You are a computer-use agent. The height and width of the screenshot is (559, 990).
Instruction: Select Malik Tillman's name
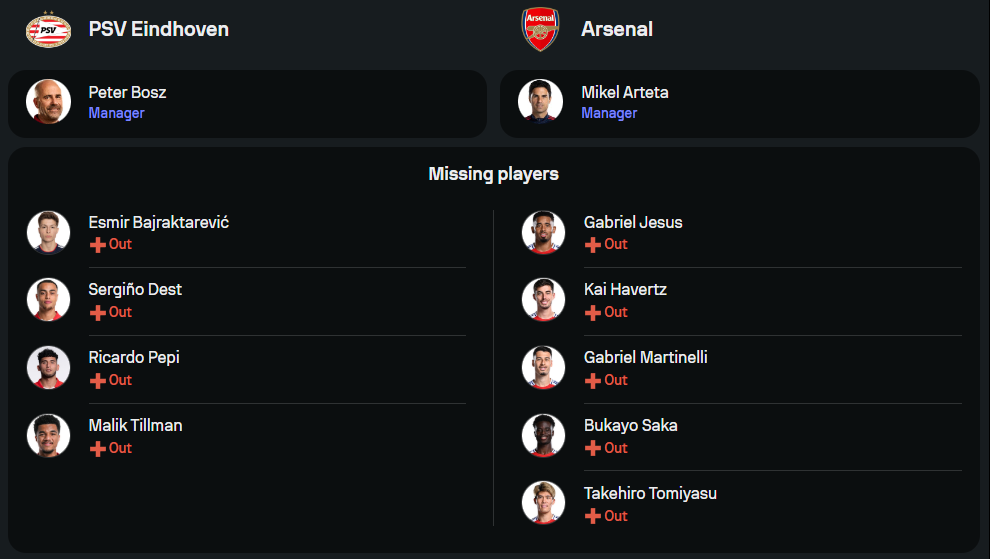(x=135, y=425)
